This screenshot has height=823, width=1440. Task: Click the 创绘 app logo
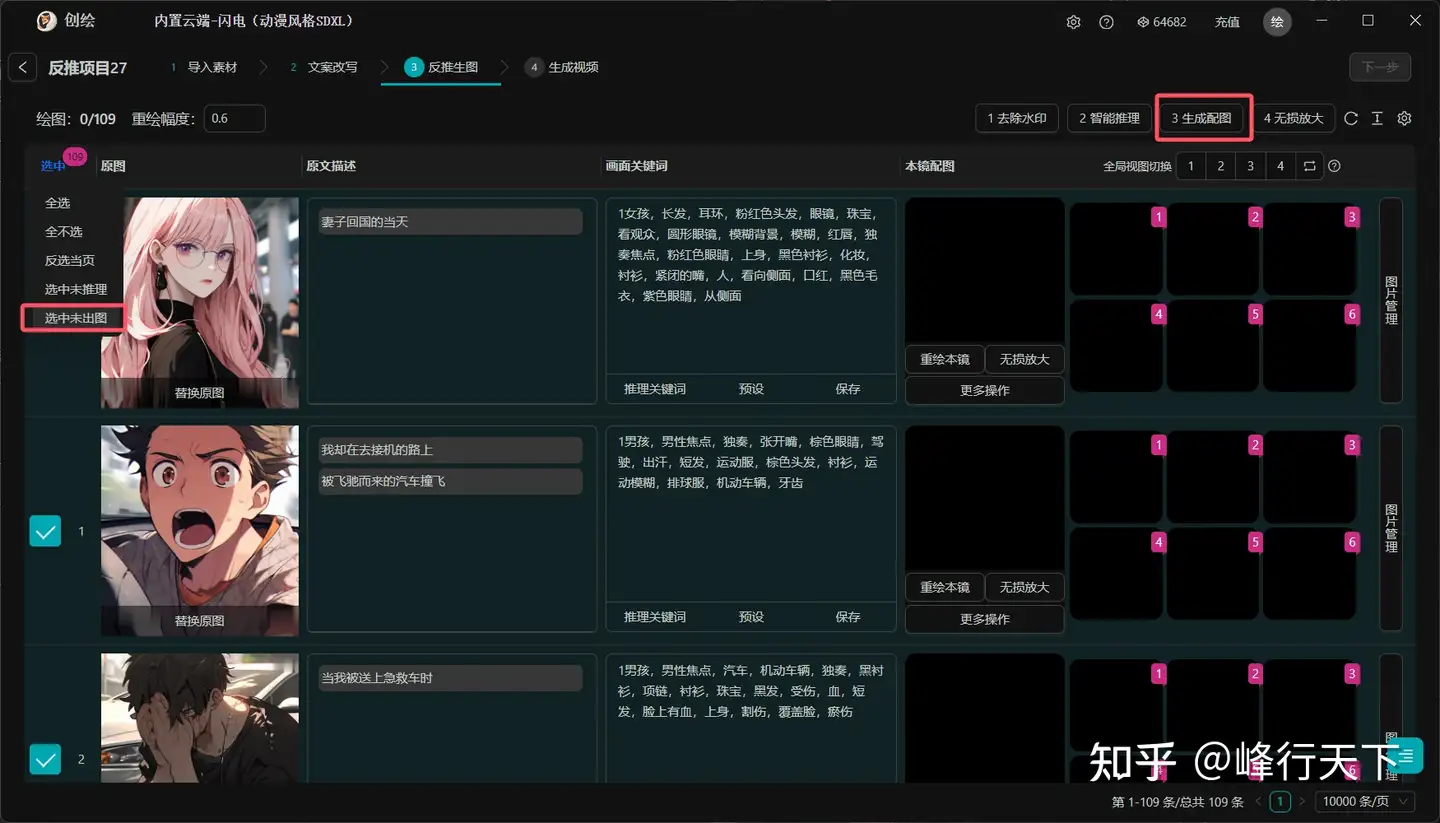[x=46, y=21]
